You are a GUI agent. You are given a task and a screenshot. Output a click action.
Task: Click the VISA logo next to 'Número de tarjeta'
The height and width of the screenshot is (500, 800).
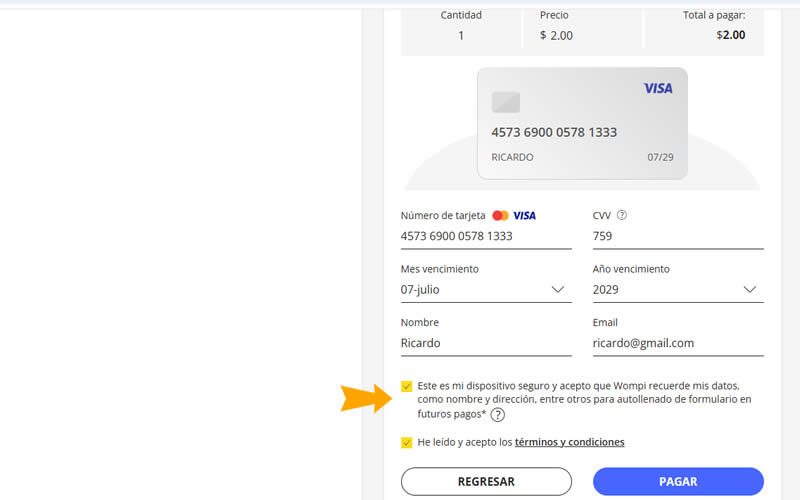(x=524, y=215)
